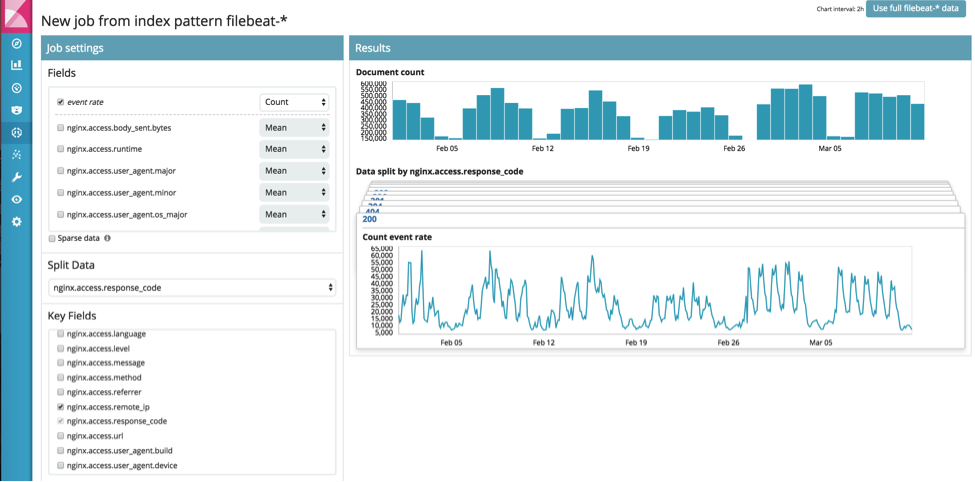Click the Job settings panel header
975x482 pixels.
click(192, 48)
